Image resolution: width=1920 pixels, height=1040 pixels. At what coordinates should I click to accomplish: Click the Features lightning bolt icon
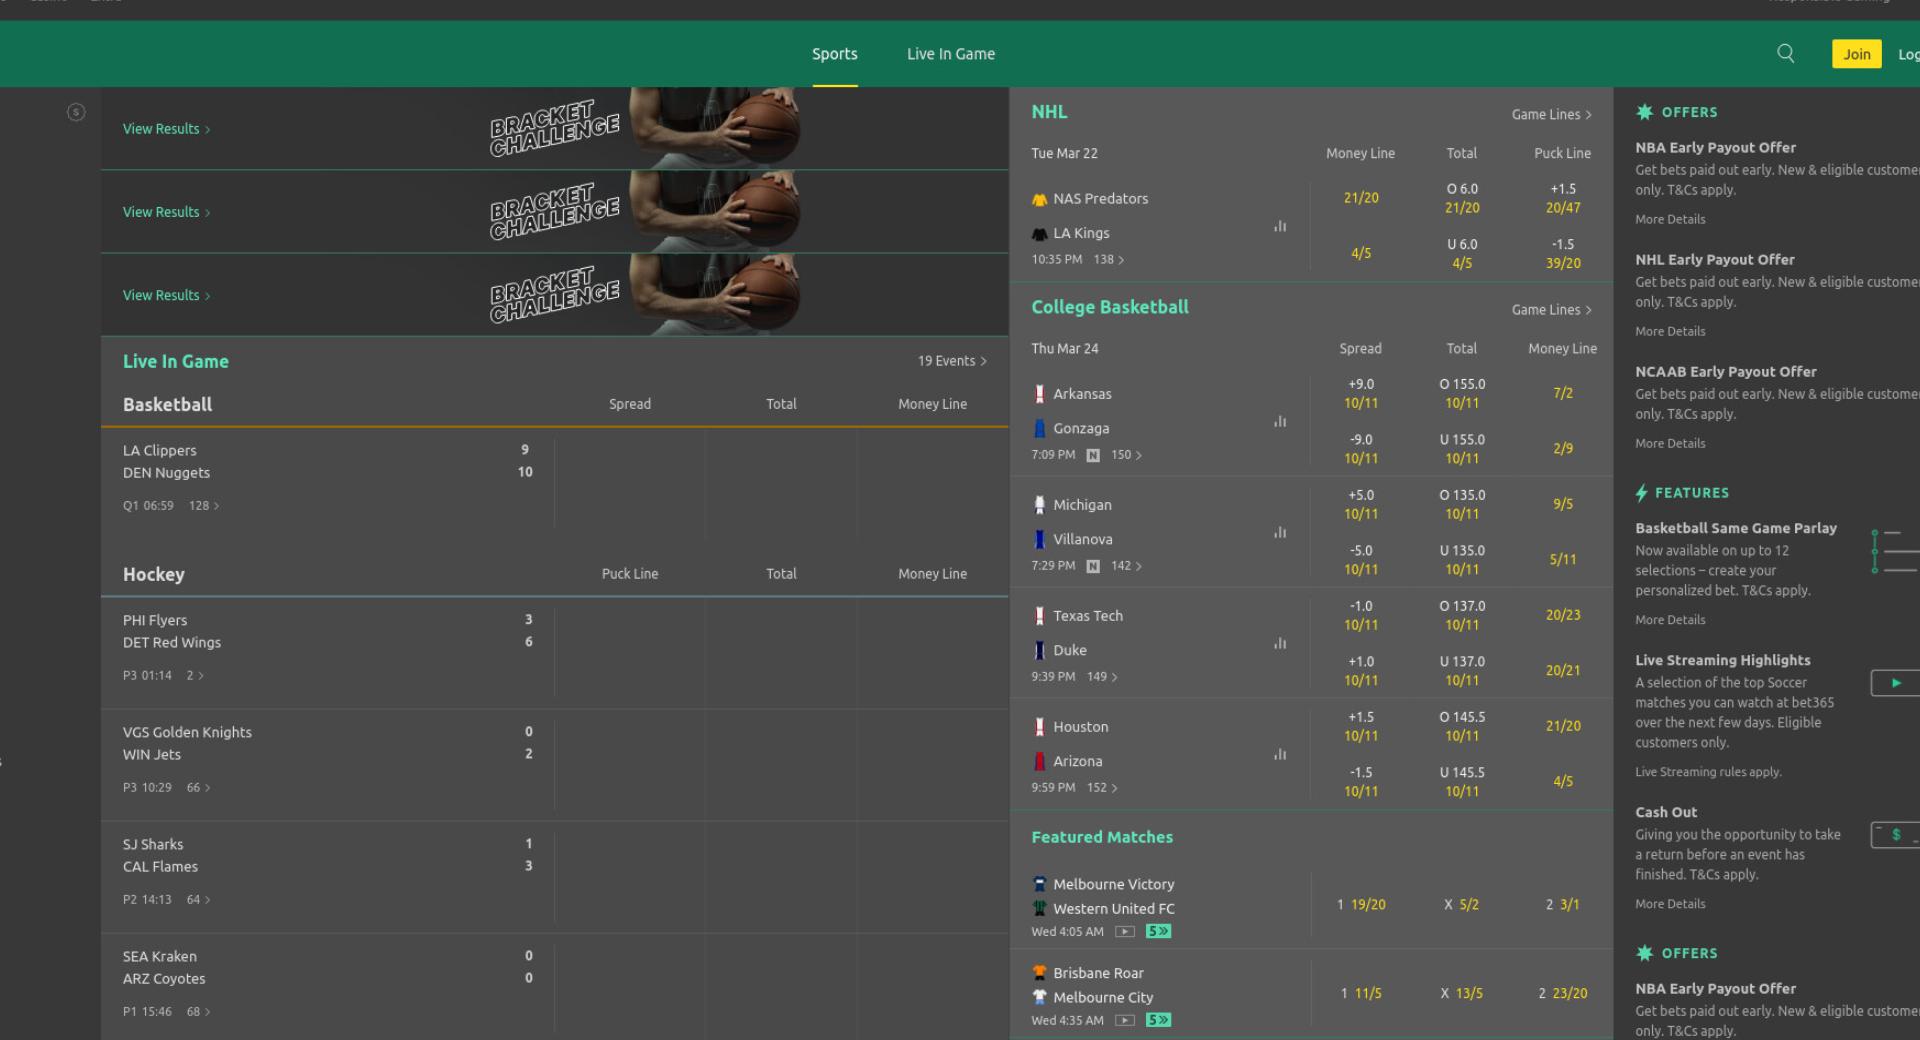[x=1641, y=493]
